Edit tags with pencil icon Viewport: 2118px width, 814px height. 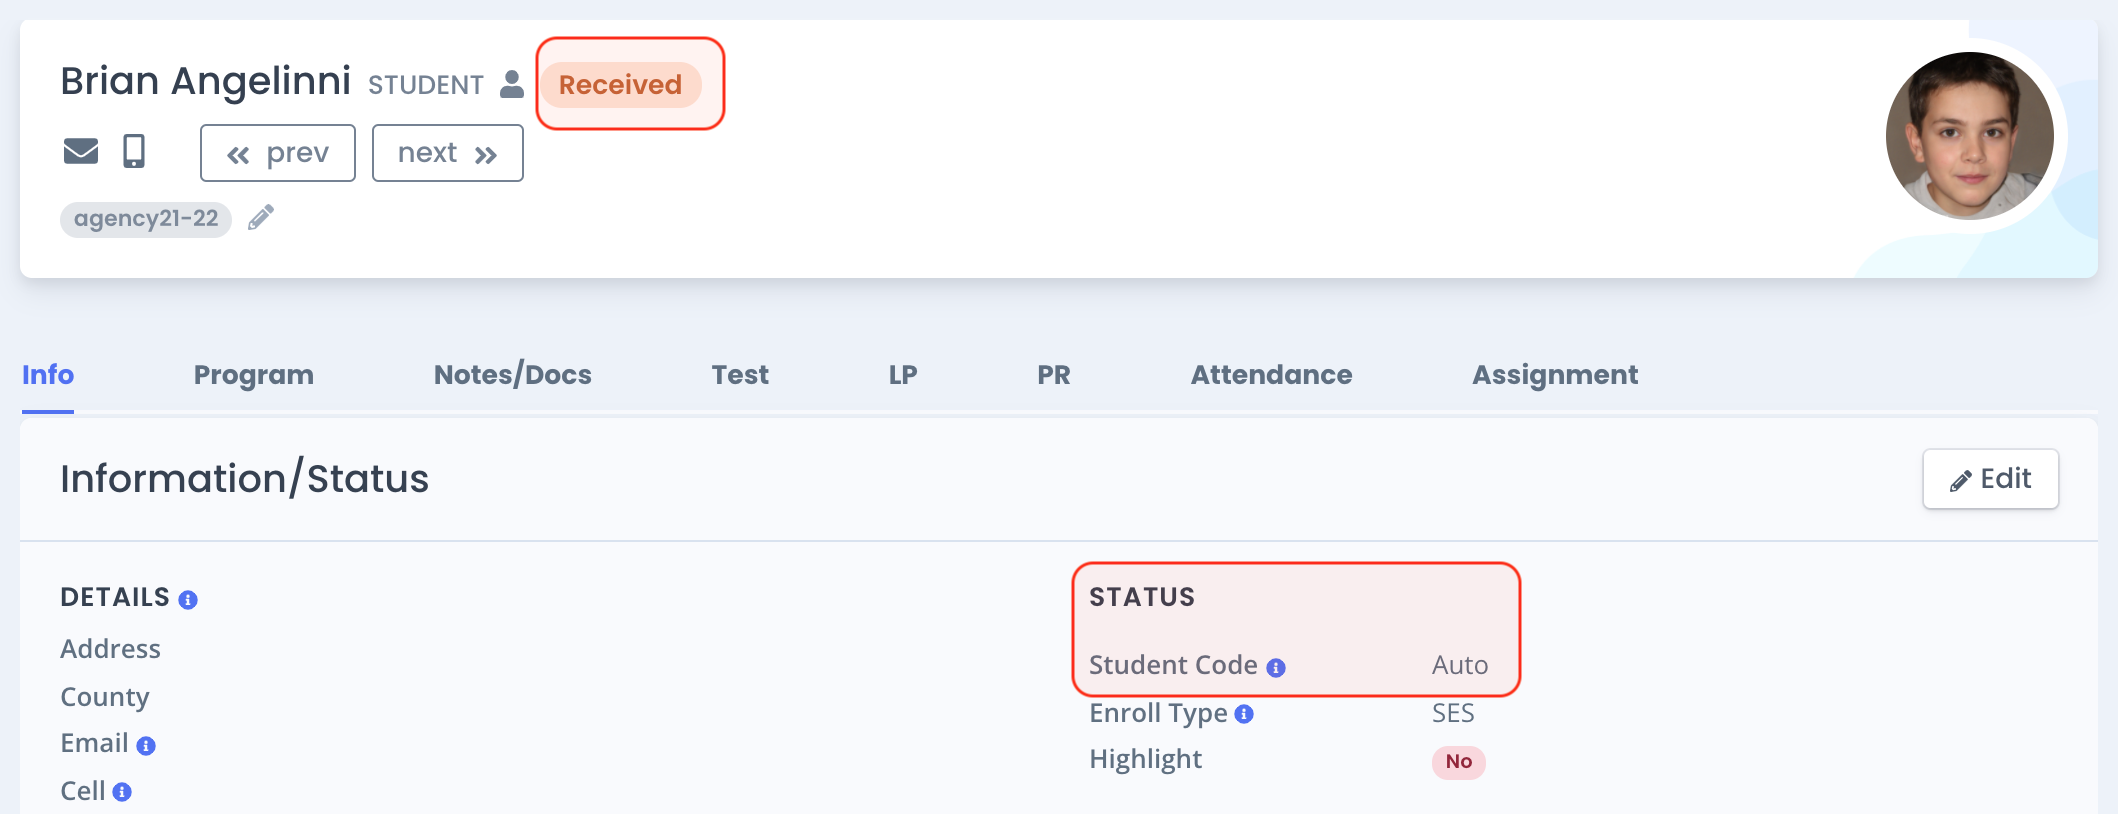(261, 218)
